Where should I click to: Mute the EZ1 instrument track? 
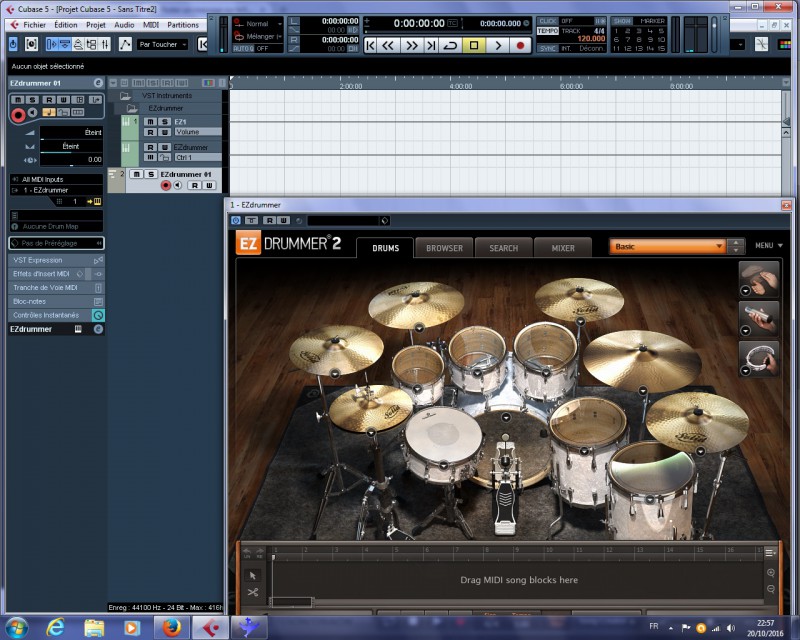(x=150, y=121)
